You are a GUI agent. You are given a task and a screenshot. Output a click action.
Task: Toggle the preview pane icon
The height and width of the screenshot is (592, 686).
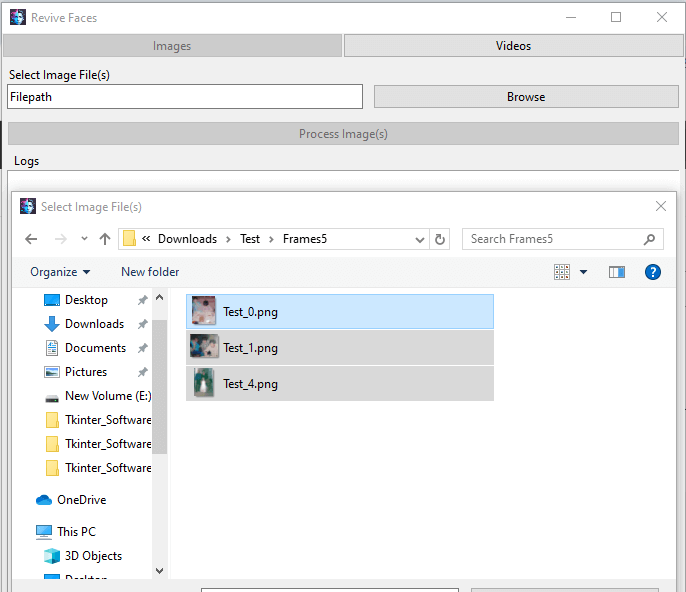pyautogui.click(x=616, y=272)
